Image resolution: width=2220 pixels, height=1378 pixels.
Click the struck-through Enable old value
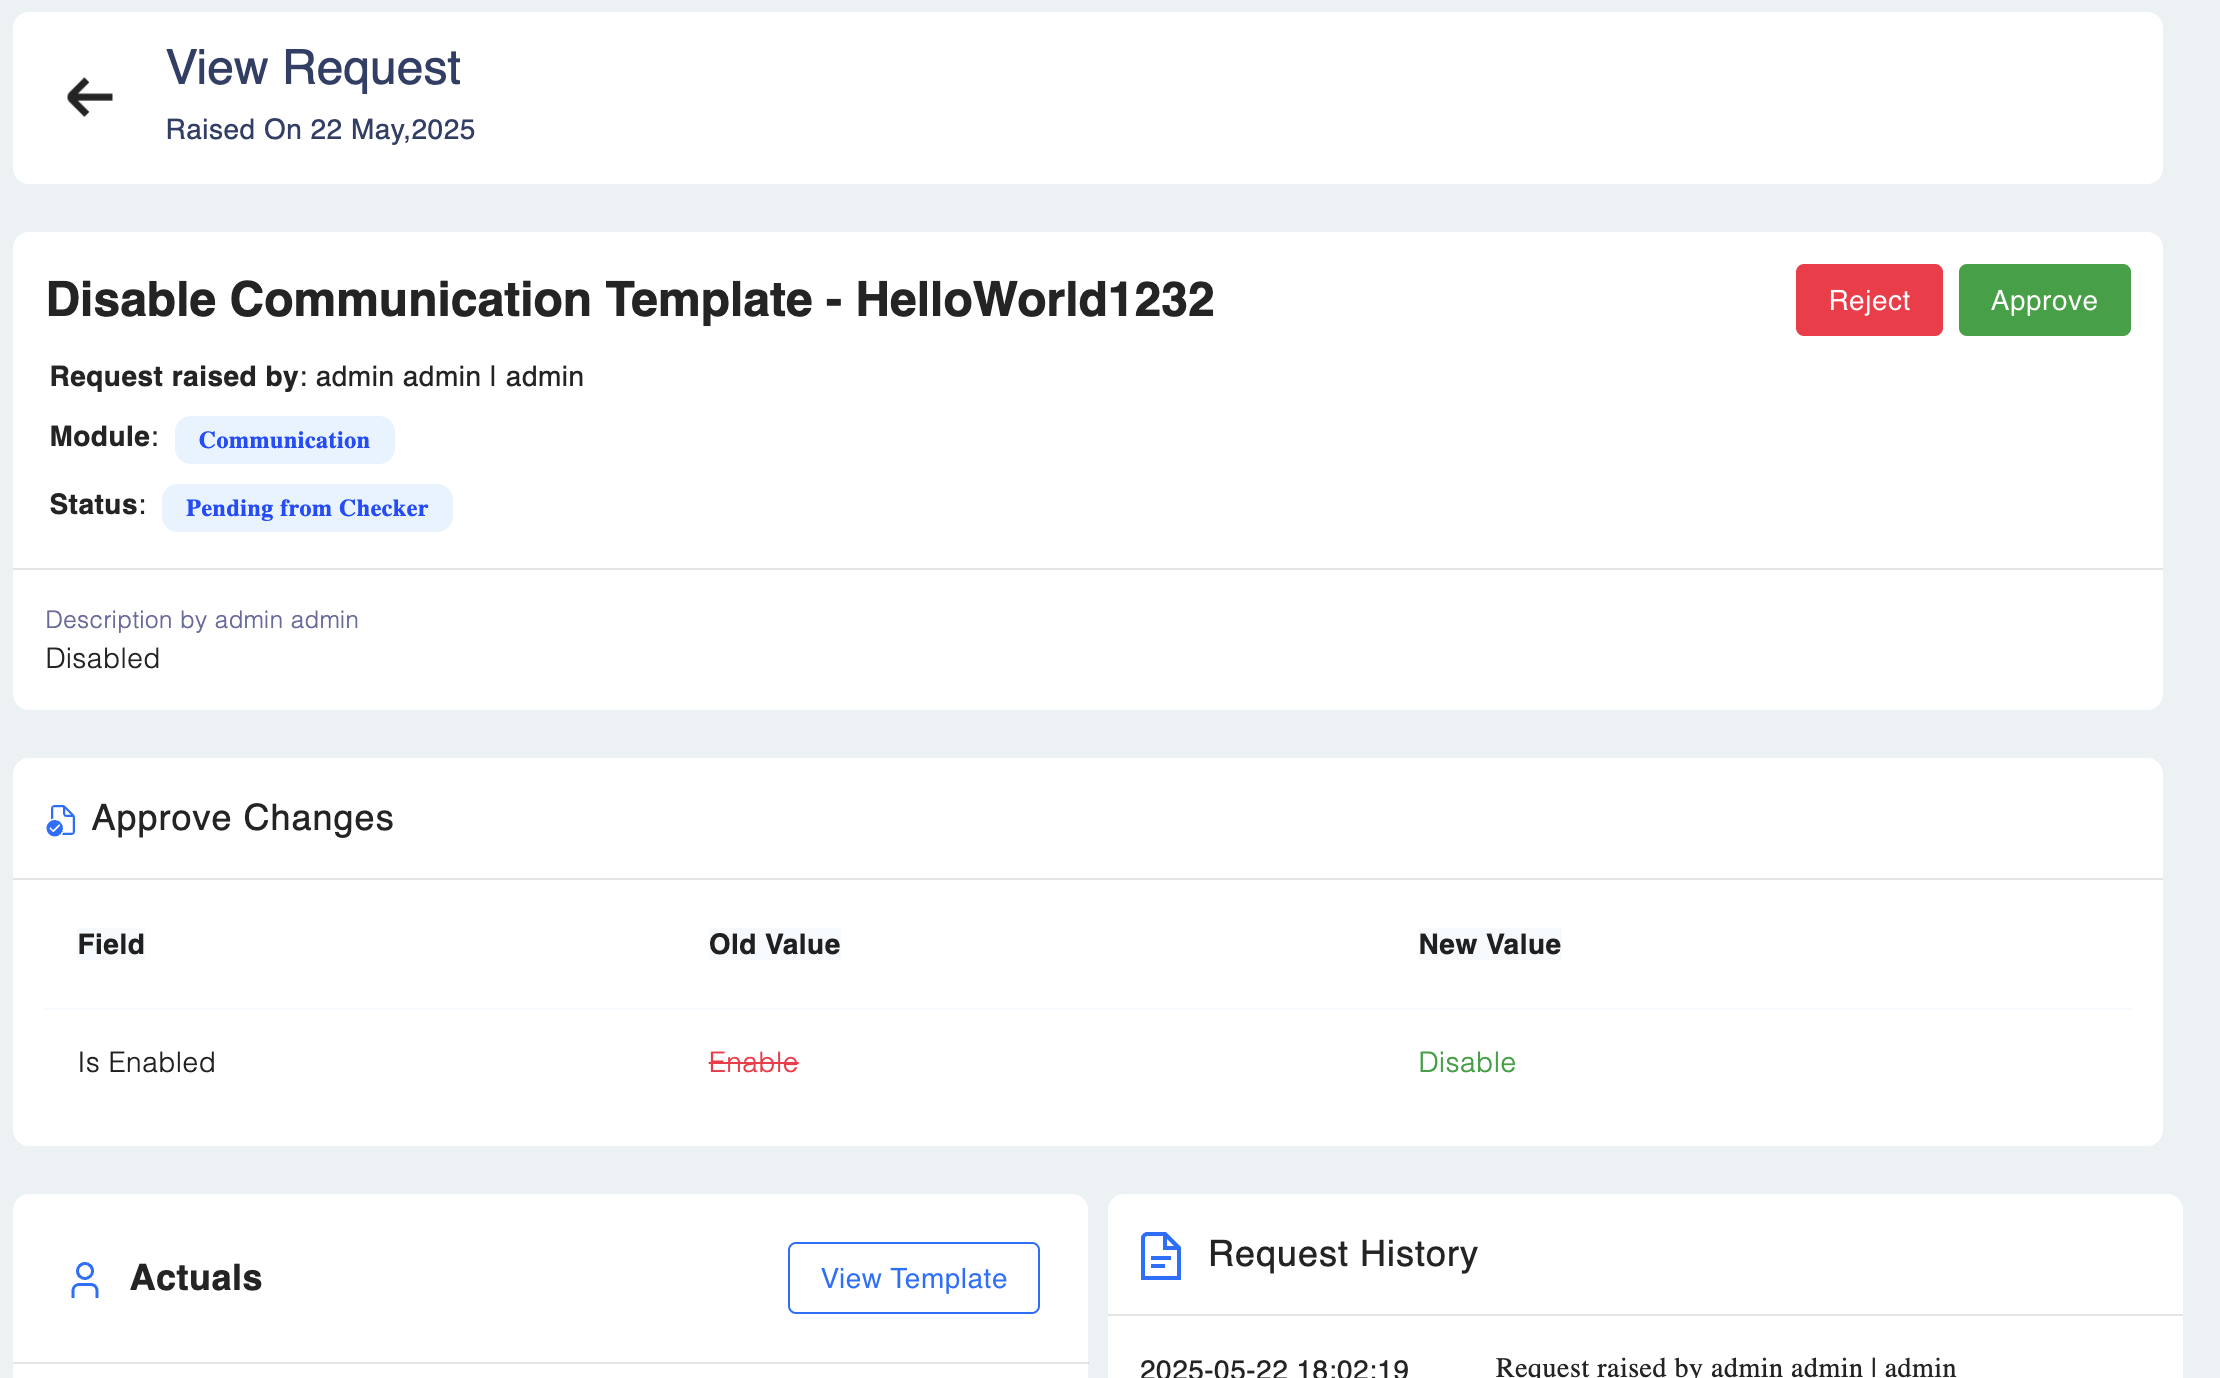click(753, 1062)
